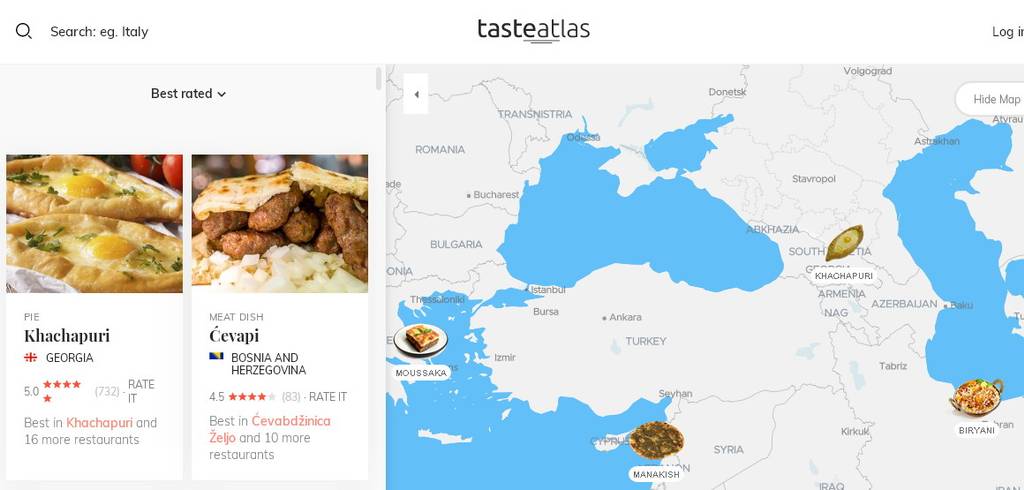This screenshot has height=490, width=1024.
Task: Open the Ćevabdžinica Željo restaurant link
Action: point(270,429)
